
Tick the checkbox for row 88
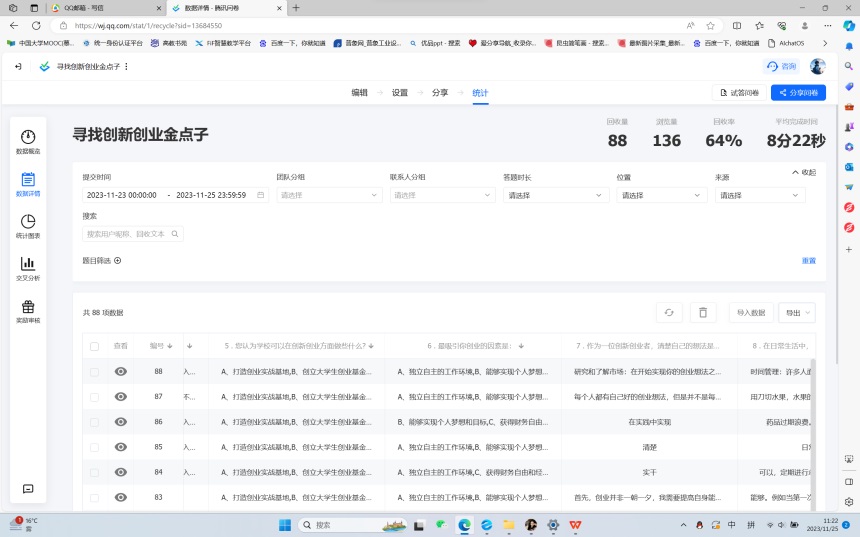(94, 372)
